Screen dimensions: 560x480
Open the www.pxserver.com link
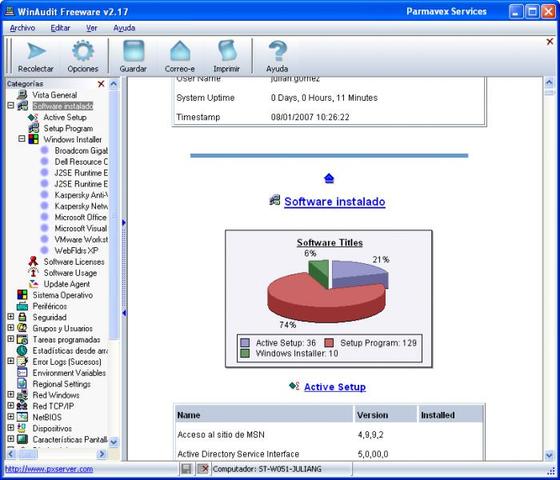pyautogui.click(x=49, y=469)
